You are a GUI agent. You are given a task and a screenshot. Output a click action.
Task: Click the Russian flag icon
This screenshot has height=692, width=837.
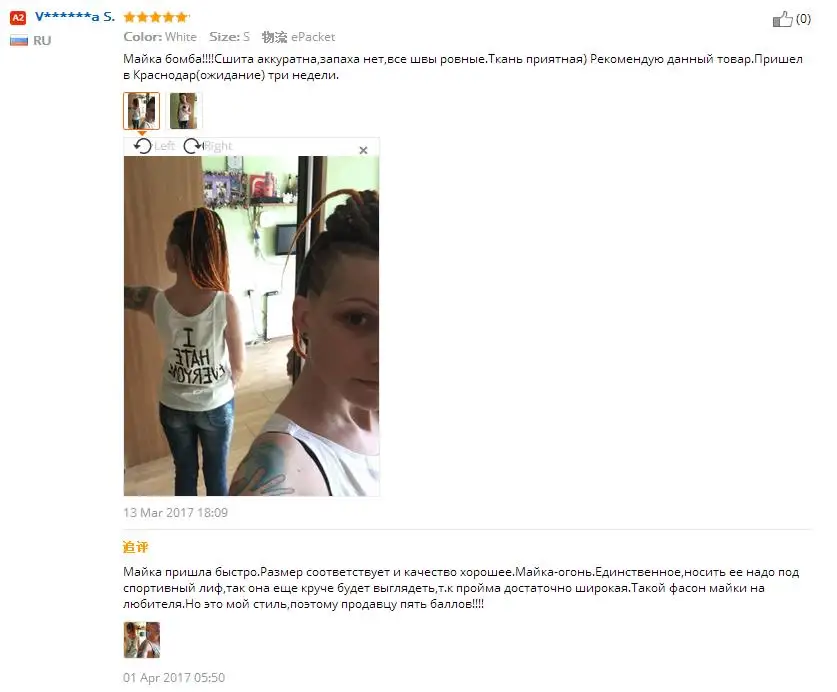[19, 41]
